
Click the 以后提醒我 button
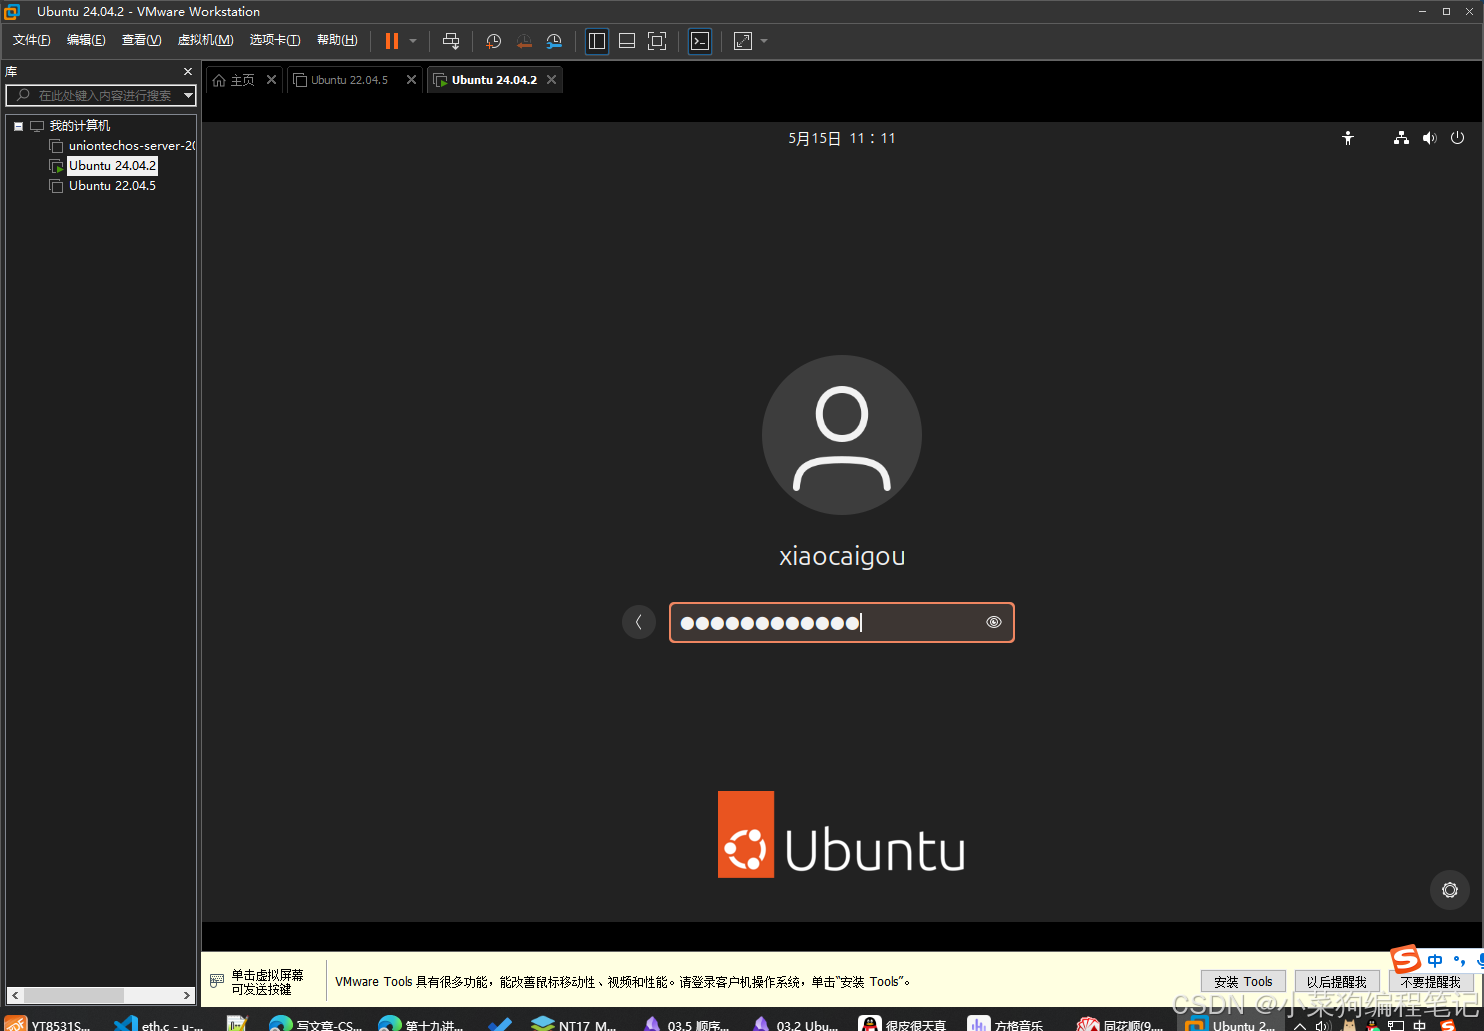click(1337, 982)
